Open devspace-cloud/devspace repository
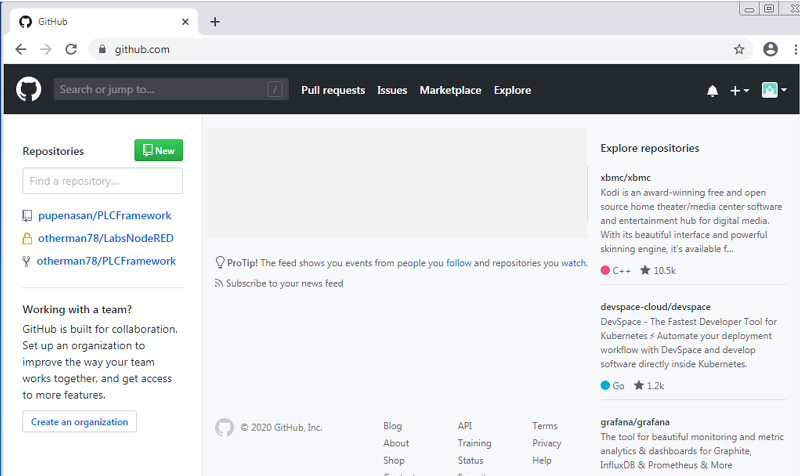This screenshot has height=476, width=800. coord(656,307)
